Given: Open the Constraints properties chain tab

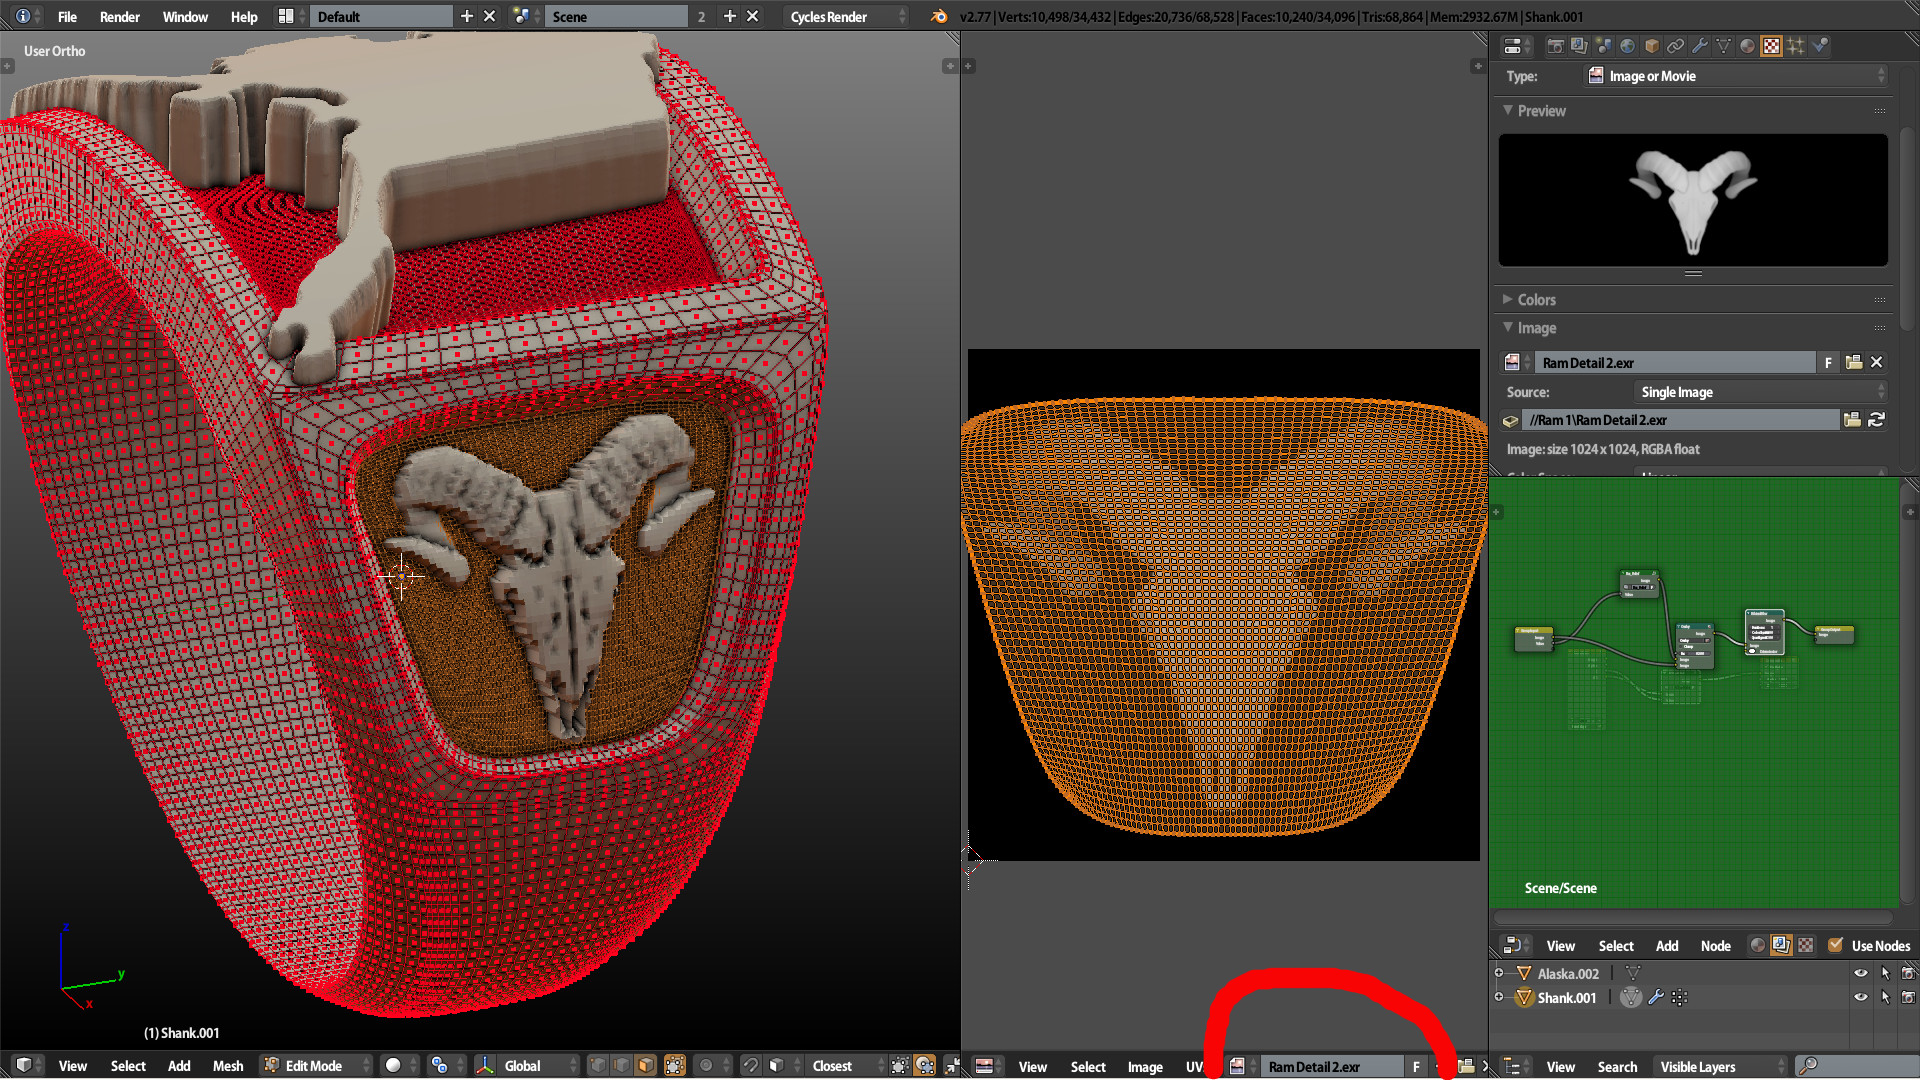Looking at the screenshot, I should pos(1675,46).
